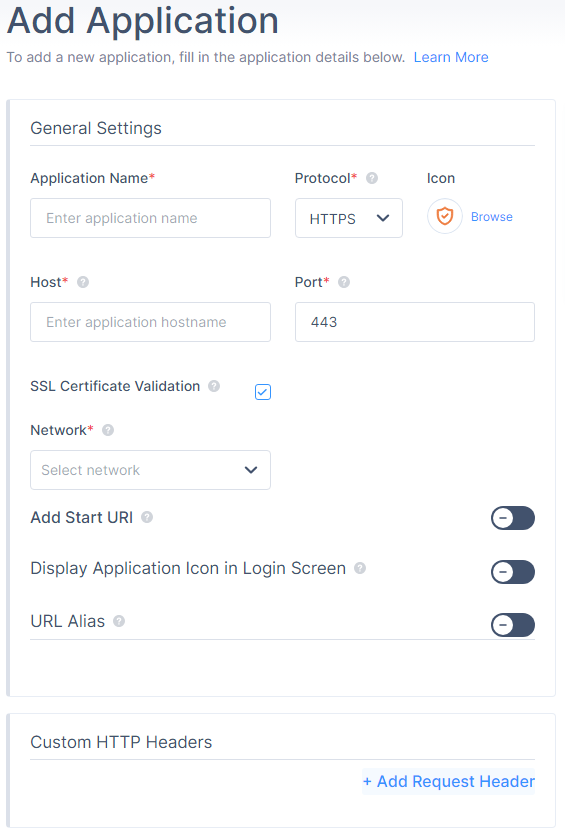Screen dimensions: 565x839
Task: Click the Host help question-mark icon
Action: coord(83,282)
